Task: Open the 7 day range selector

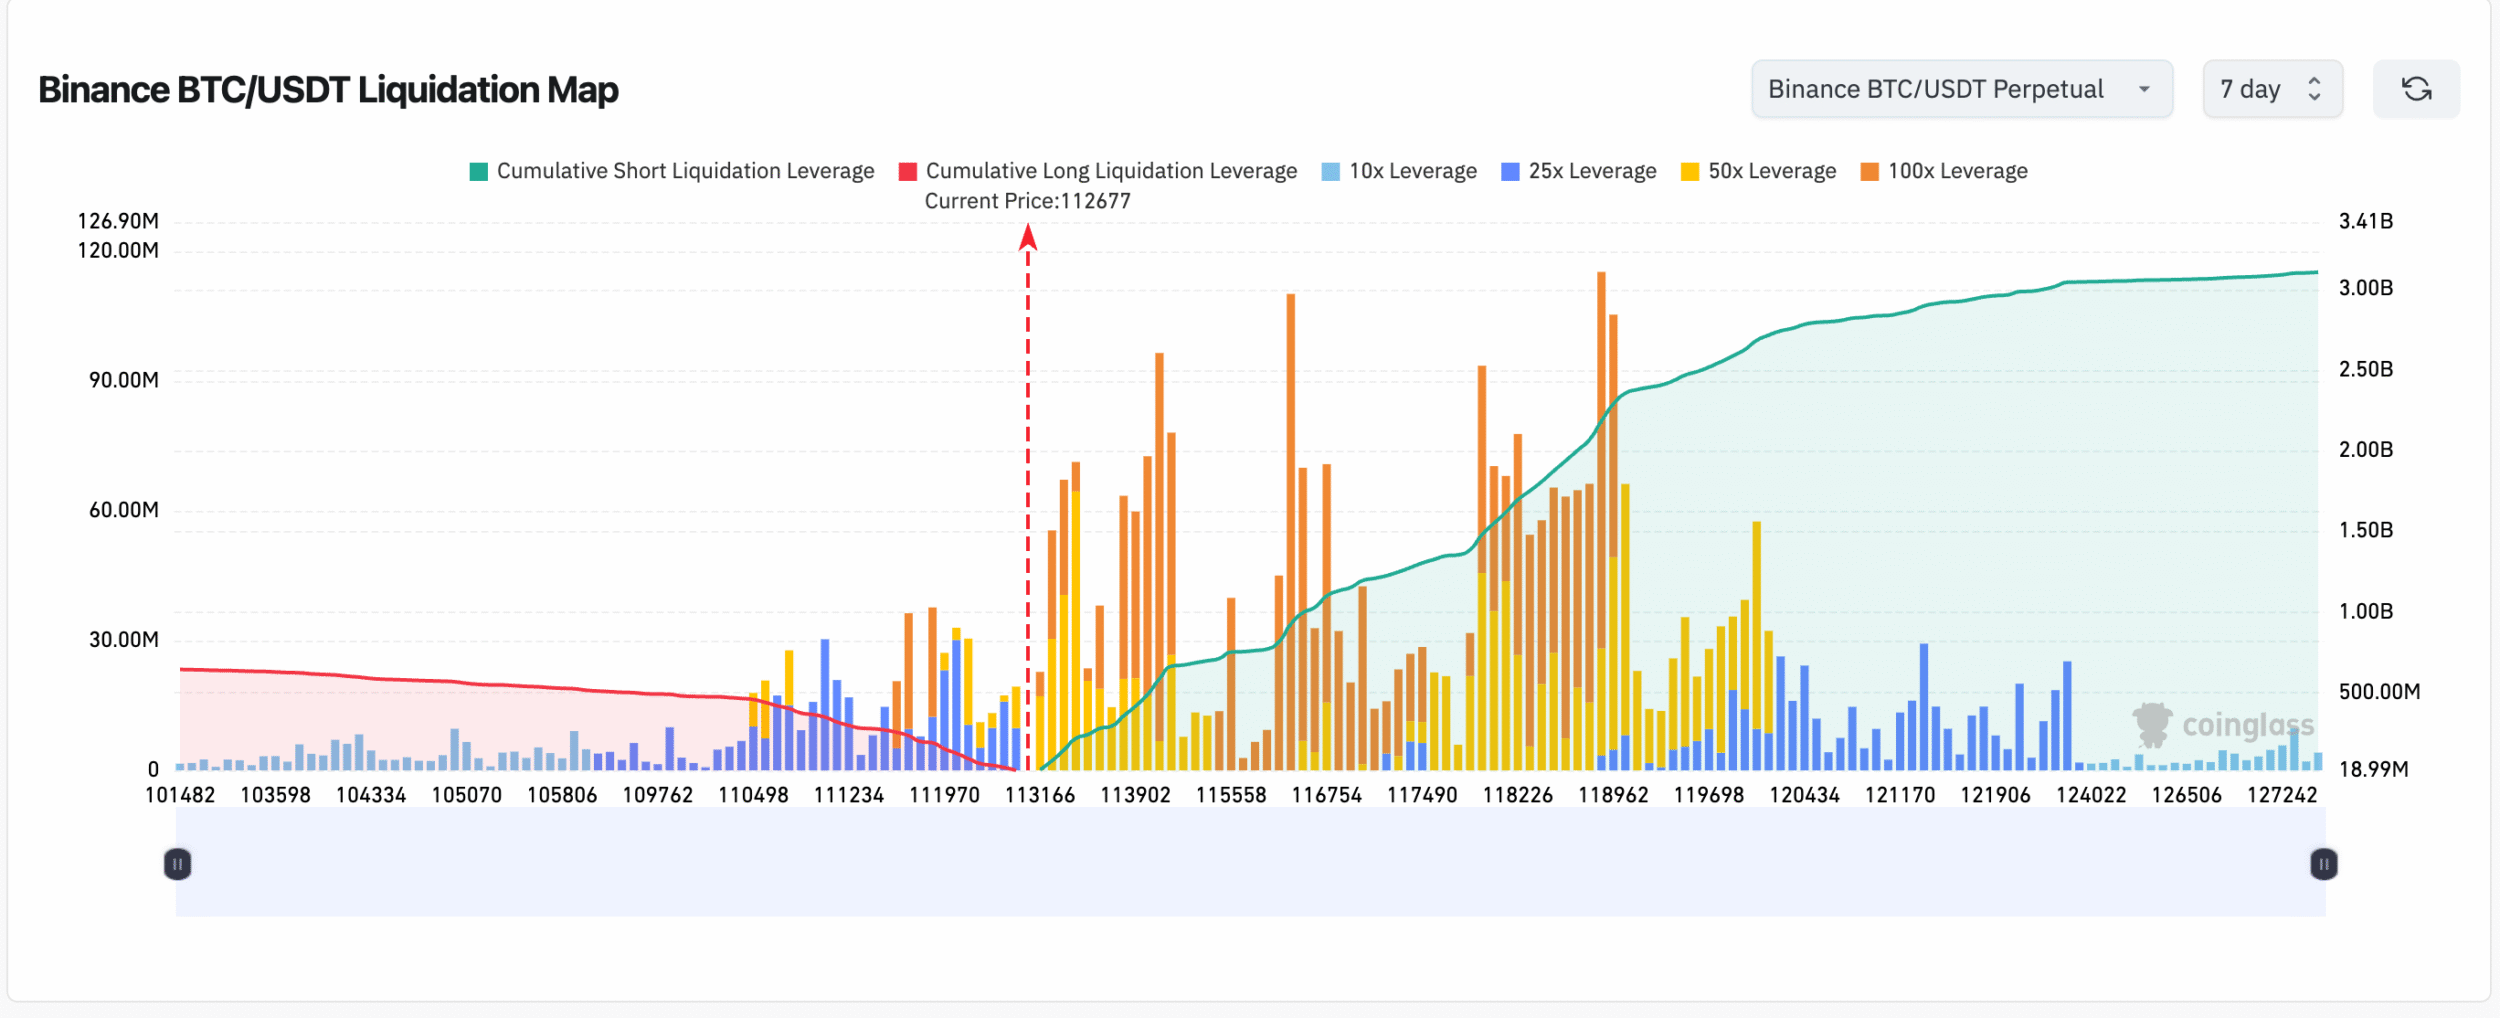Action: coord(2271,89)
